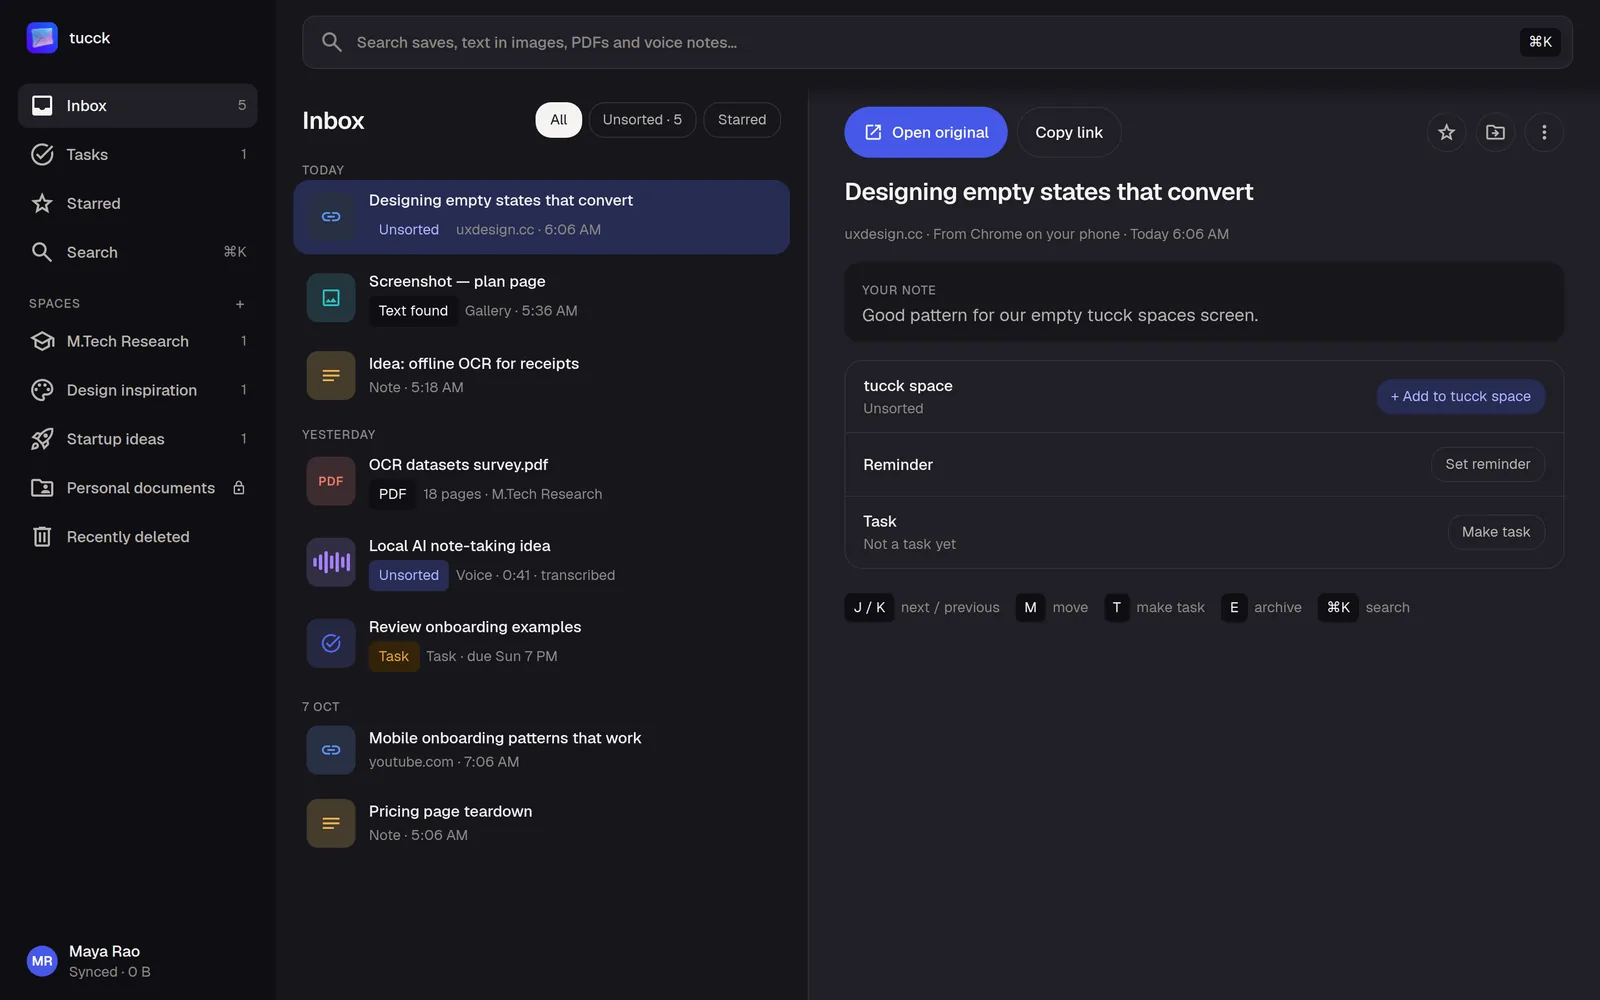
Task: Click the lock icon beside Personal documents
Action: click(x=239, y=488)
